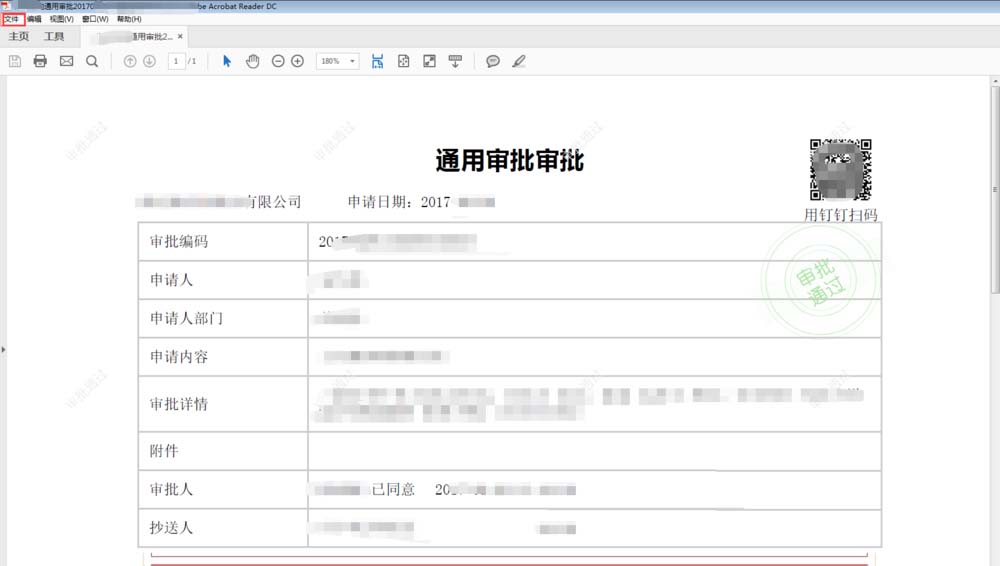The image size is (1000, 566).
Task: Click the 申请人部门 row label
Action: (x=186, y=318)
